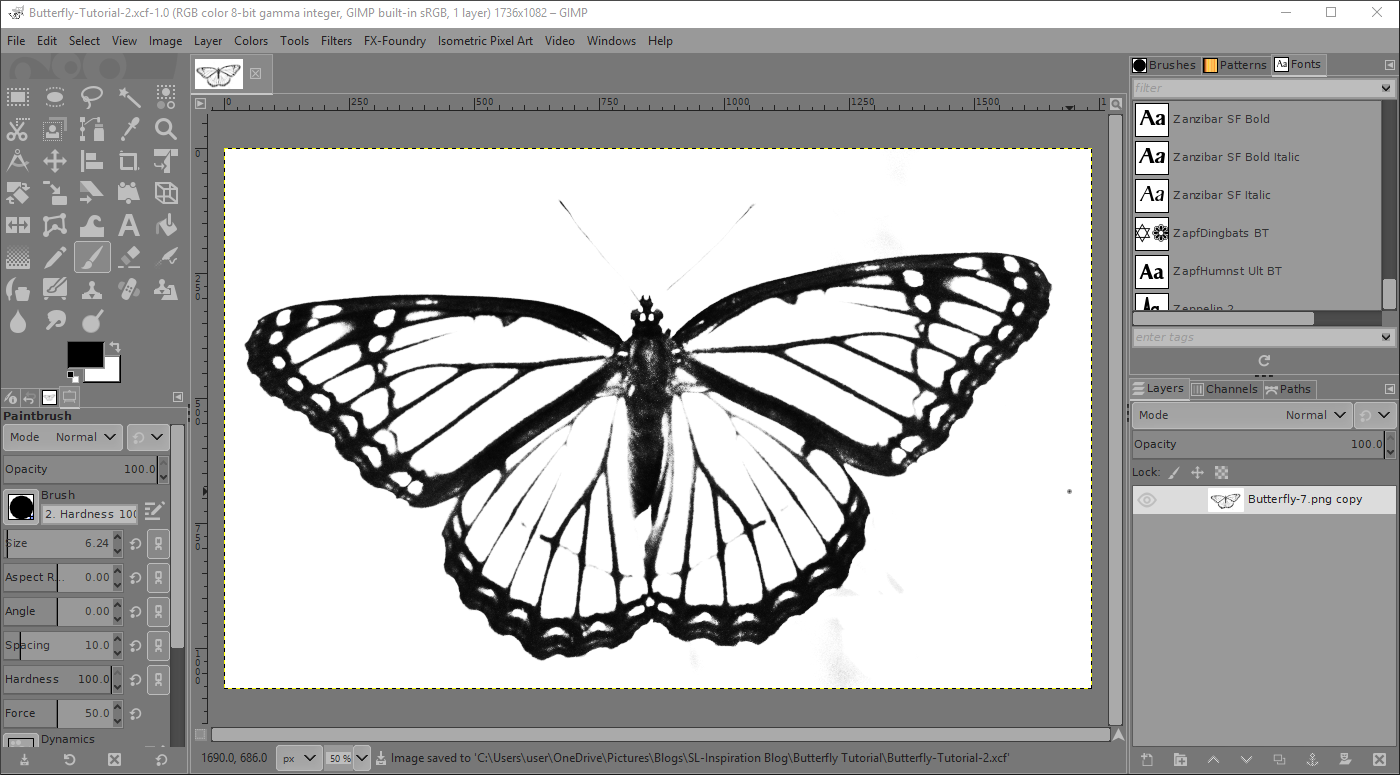The image size is (1400, 775).
Task: Select the Text tool
Action: pyautogui.click(x=128, y=225)
